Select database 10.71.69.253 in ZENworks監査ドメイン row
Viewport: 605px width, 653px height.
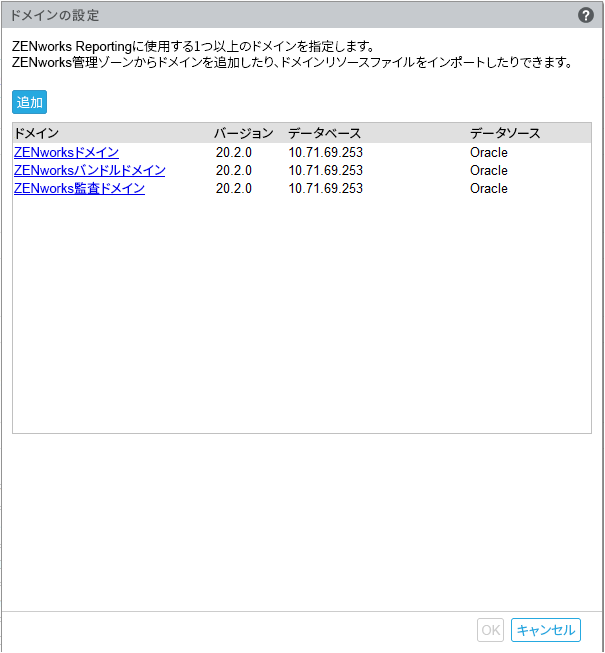click(326, 188)
